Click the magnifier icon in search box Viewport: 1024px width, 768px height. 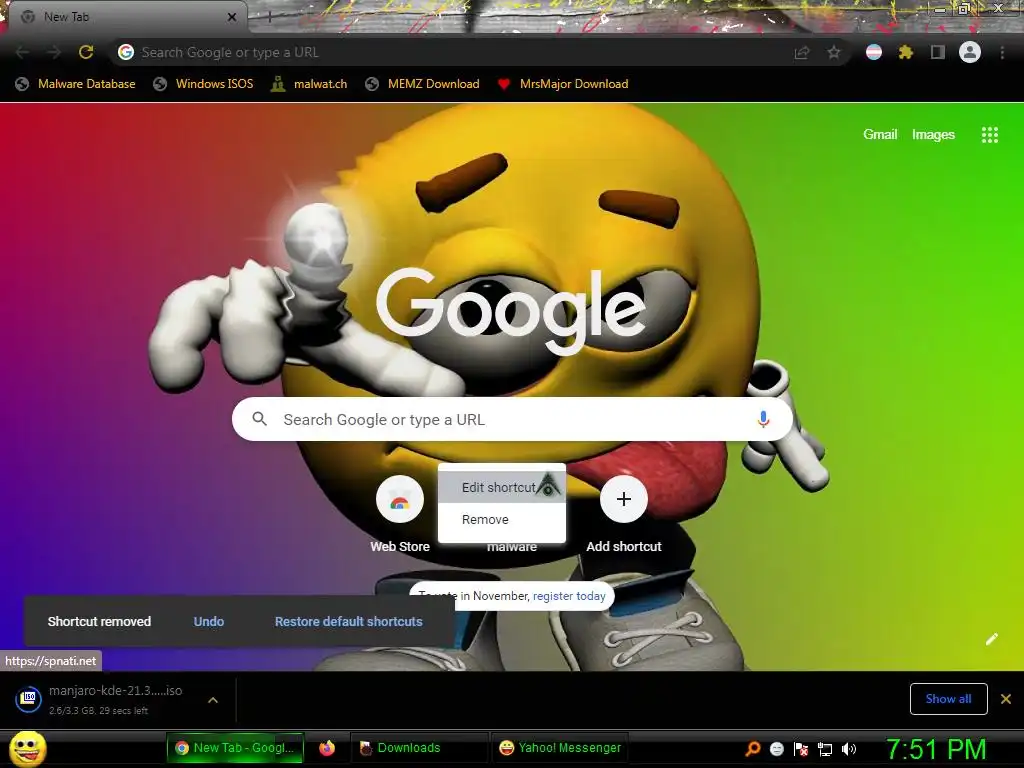click(x=259, y=419)
